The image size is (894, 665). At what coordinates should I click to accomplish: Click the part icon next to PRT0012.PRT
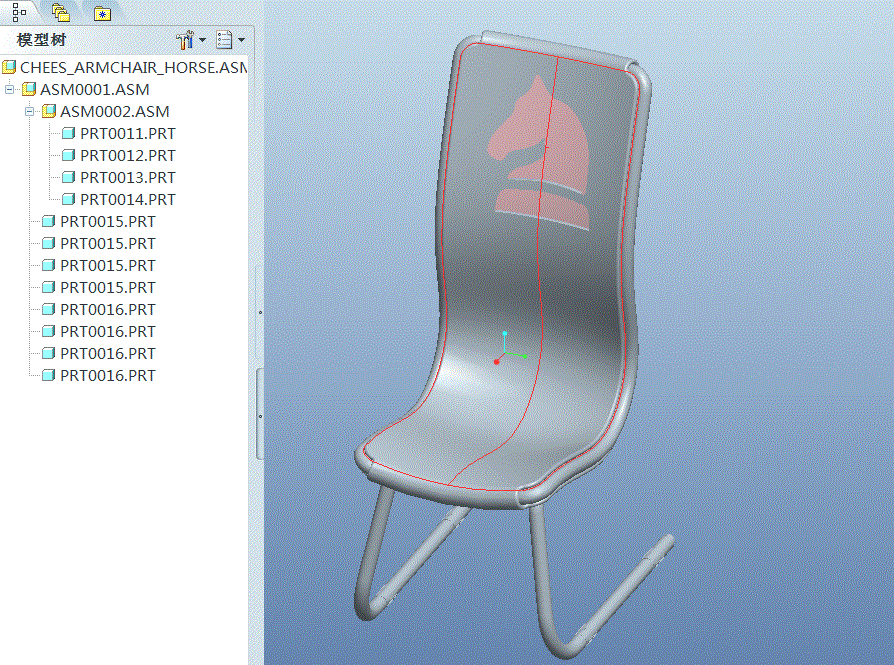[x=68, y=155]
